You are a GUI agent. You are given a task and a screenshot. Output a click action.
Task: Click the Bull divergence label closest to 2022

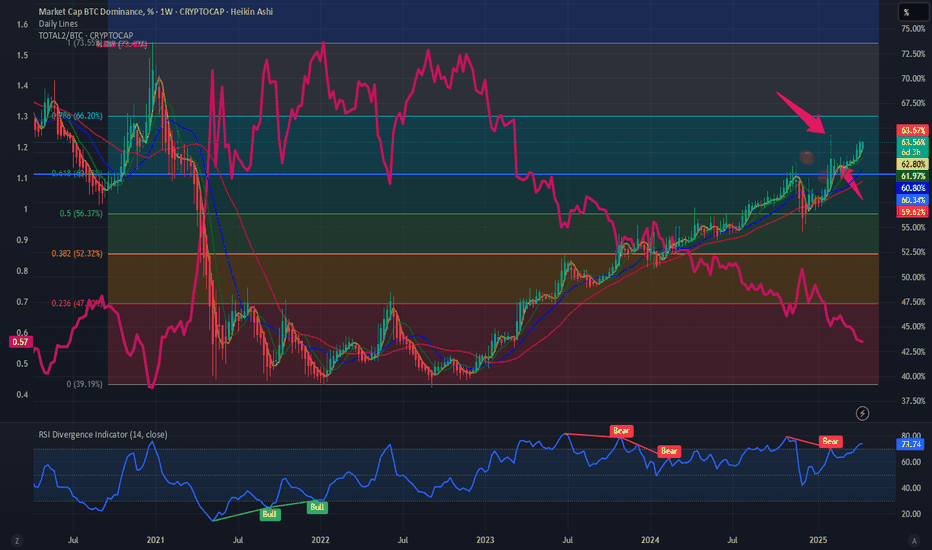click(x=317, y=507)
